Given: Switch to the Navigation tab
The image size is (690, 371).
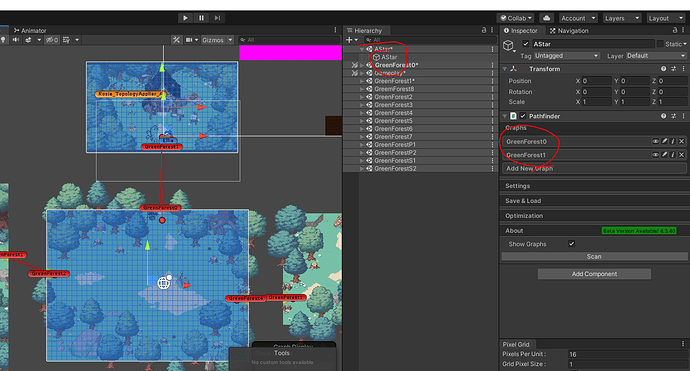Looking at the screenshot, I should (569, 31).
